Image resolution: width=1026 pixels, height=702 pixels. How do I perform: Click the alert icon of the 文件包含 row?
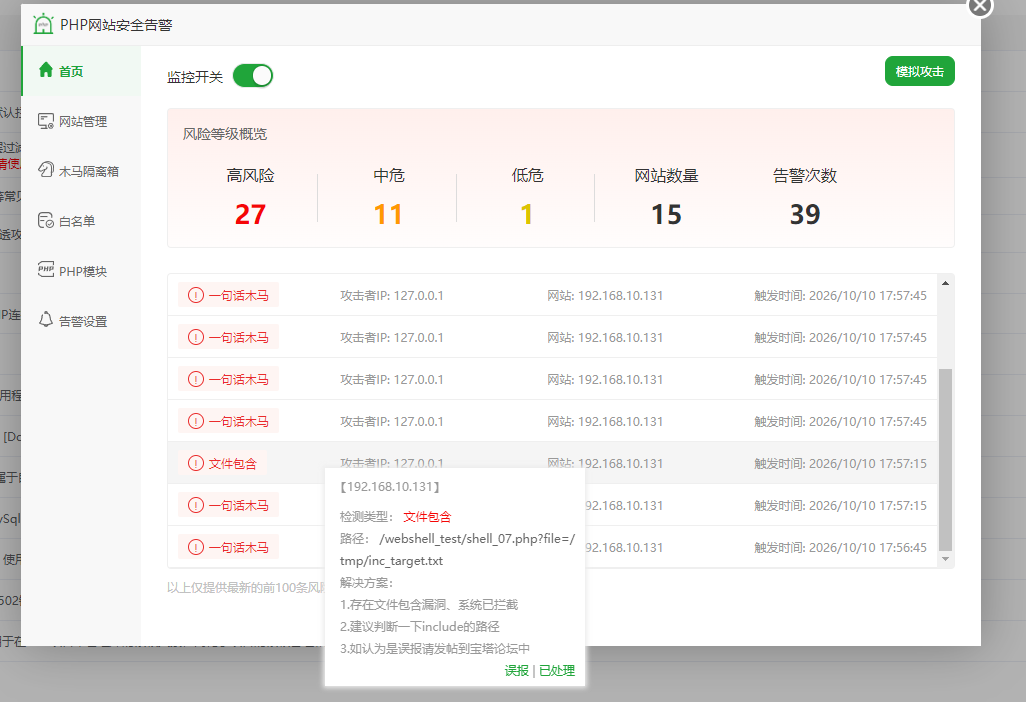click(x=195, y=463)
